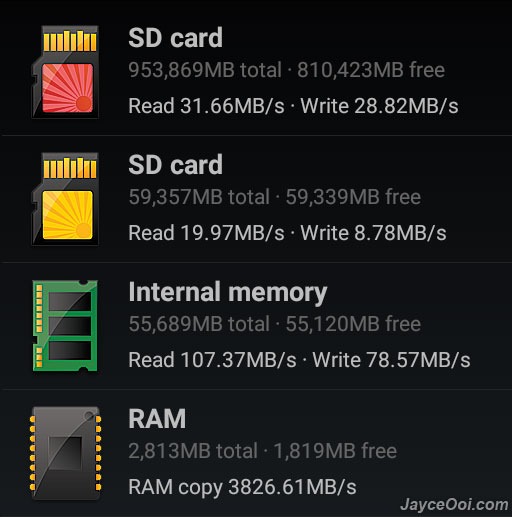Click Write 28.82MB/s speed result
This screenshot has width=512, height=517.
coord(379,106)
